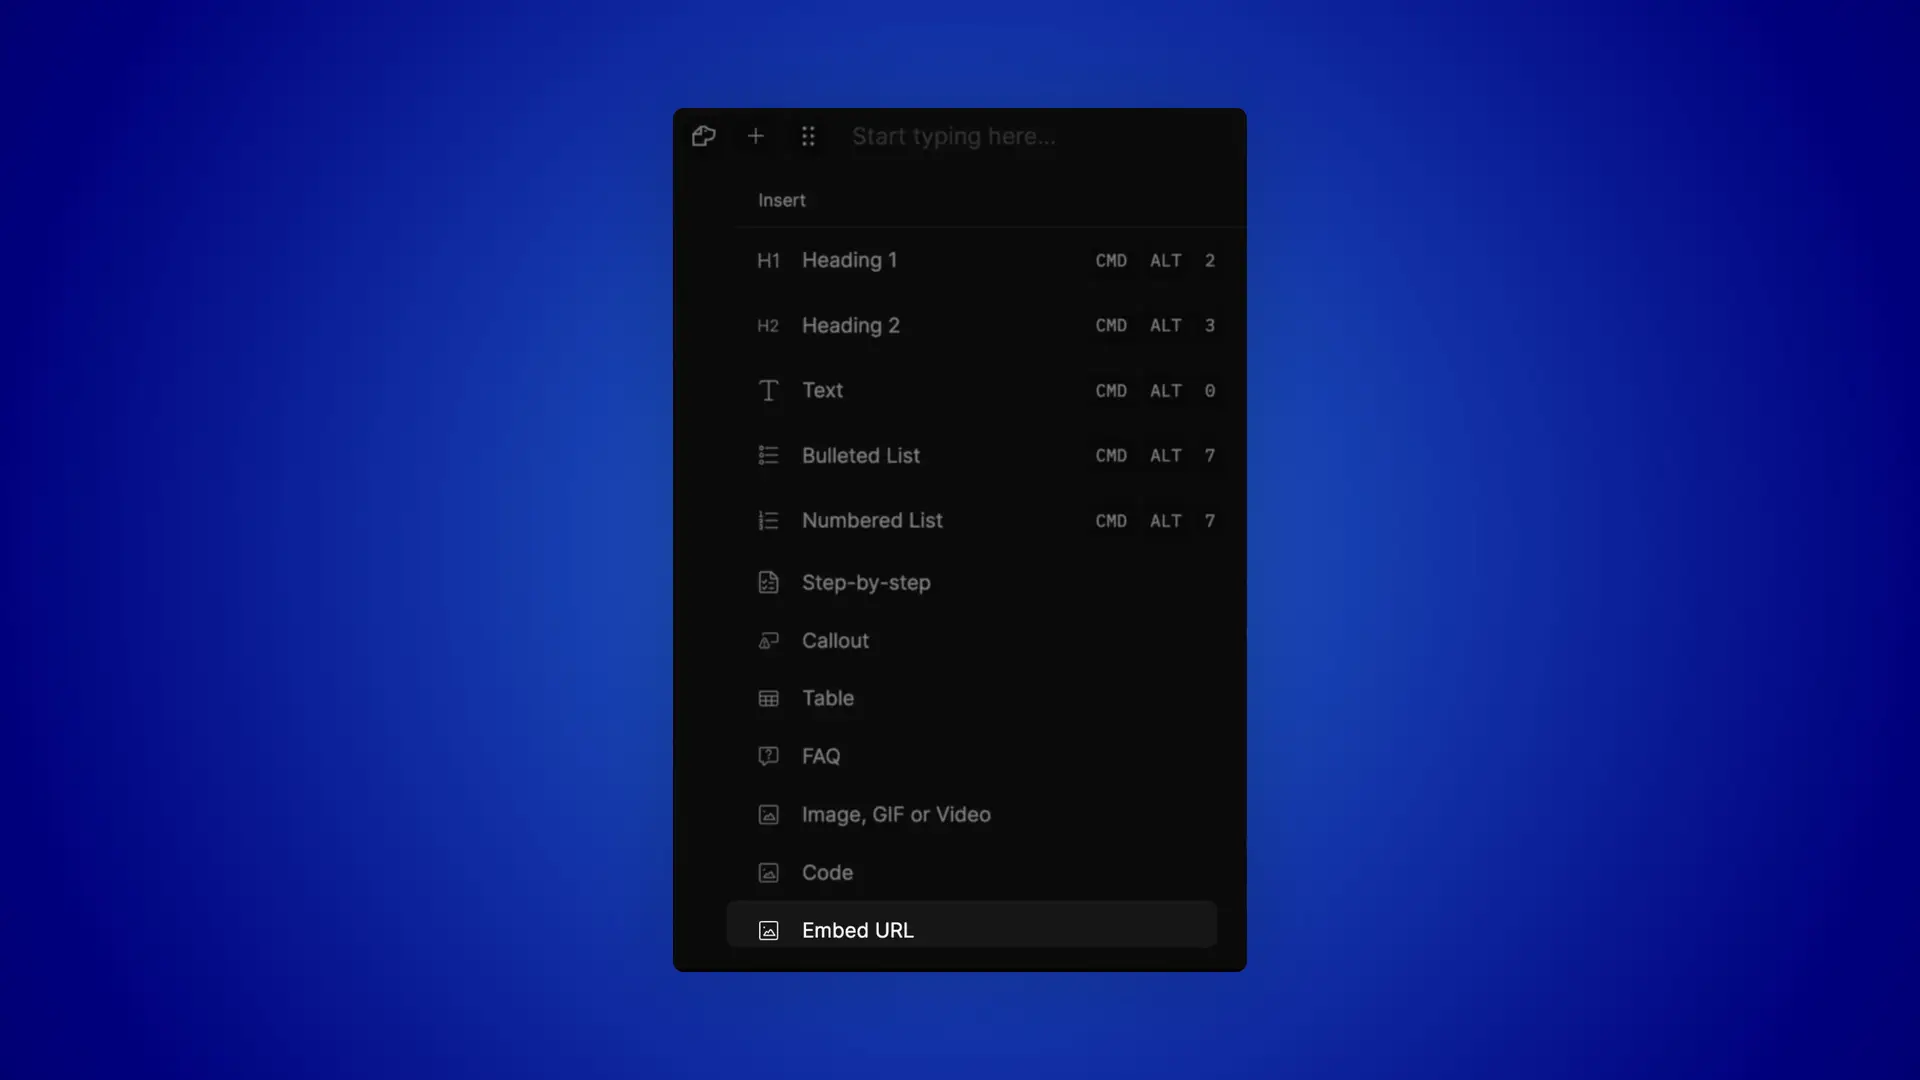Click the Step-by-step icon
This screenshot has width=1920, height=1080.
click(767, 580)
